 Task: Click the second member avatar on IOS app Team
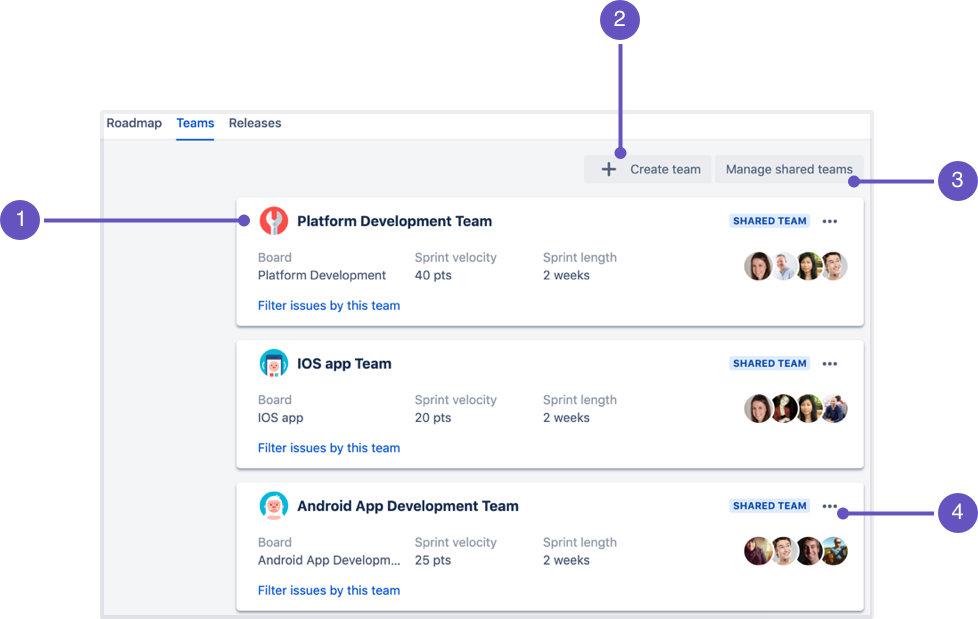click(783, 408)
